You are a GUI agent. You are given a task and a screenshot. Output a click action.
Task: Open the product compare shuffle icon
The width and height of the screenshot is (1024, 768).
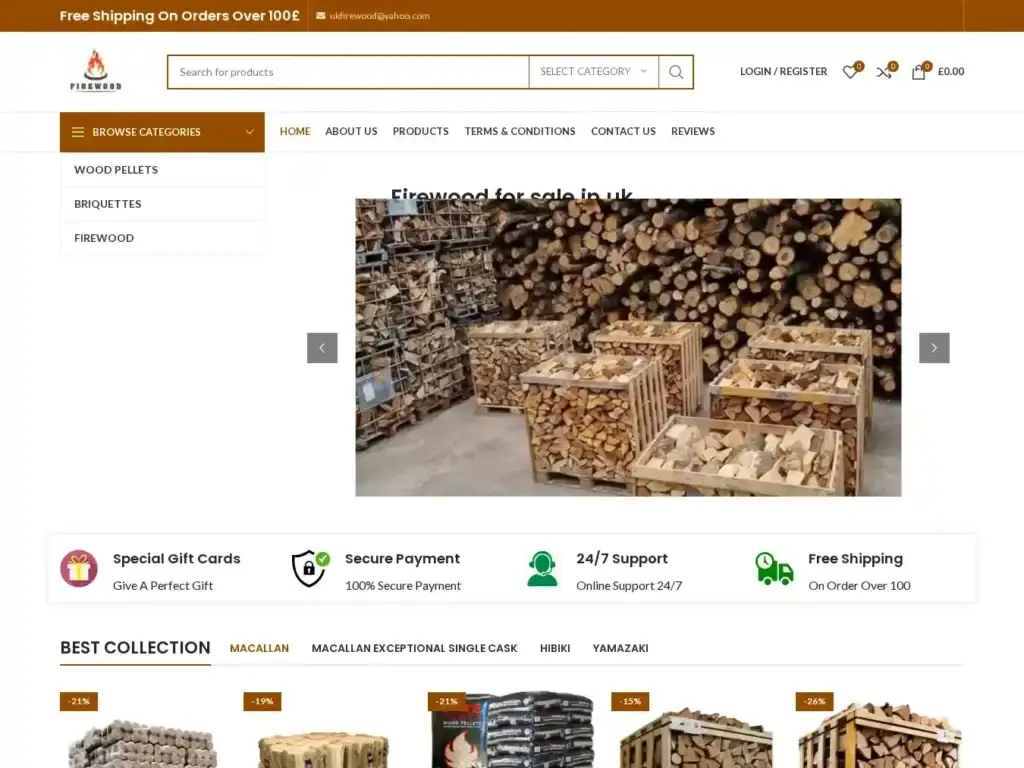point(883,72)
